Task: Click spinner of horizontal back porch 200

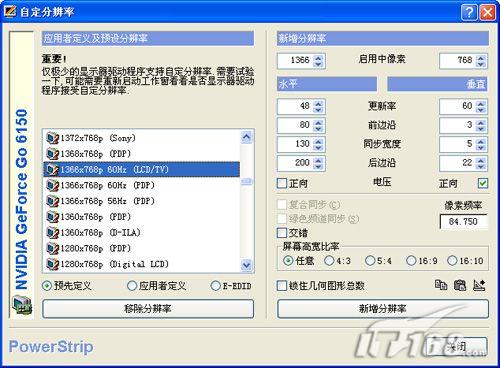Action: (318, 163)
